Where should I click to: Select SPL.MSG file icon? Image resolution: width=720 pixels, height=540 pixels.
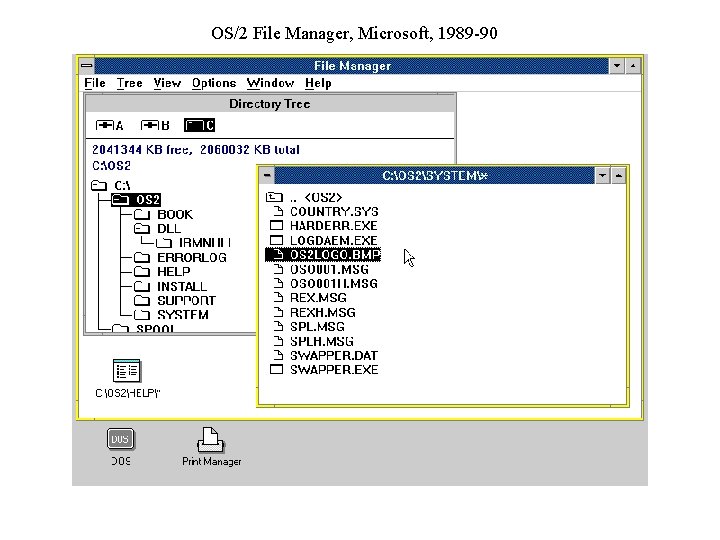[278, 326]
